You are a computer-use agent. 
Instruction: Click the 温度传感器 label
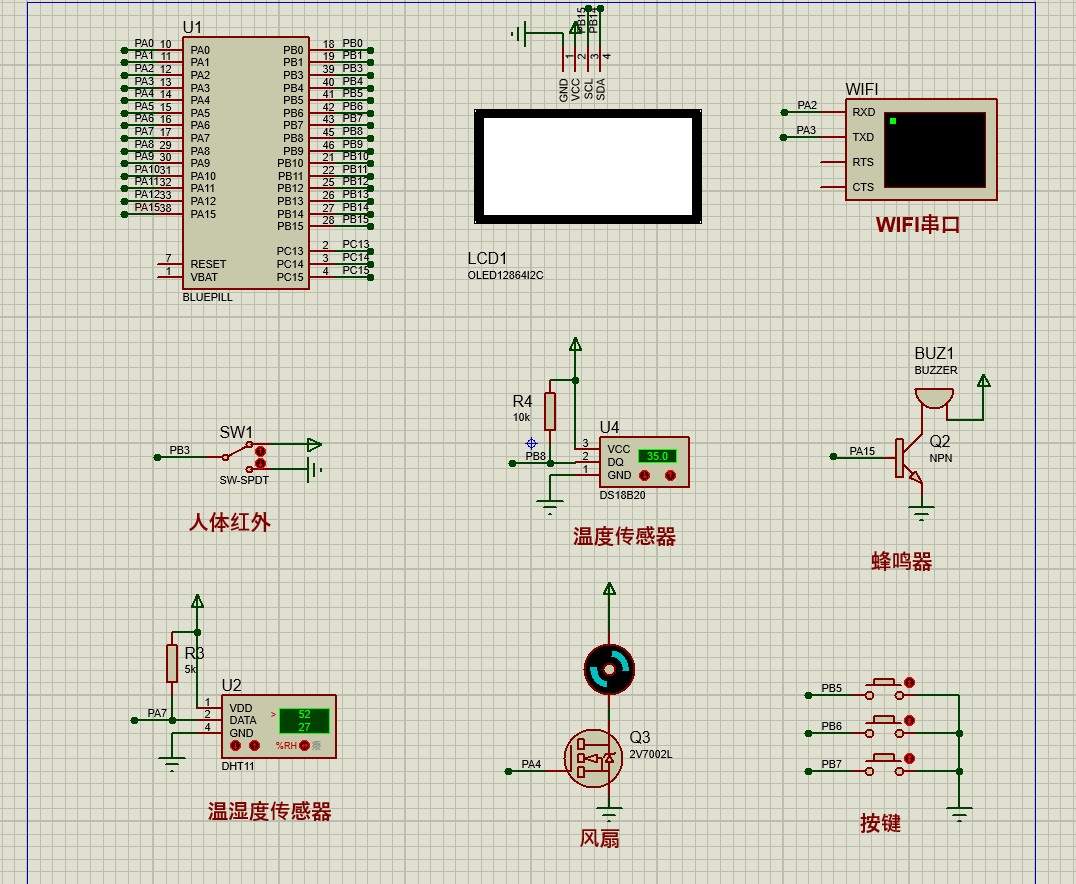coord(624,537)
